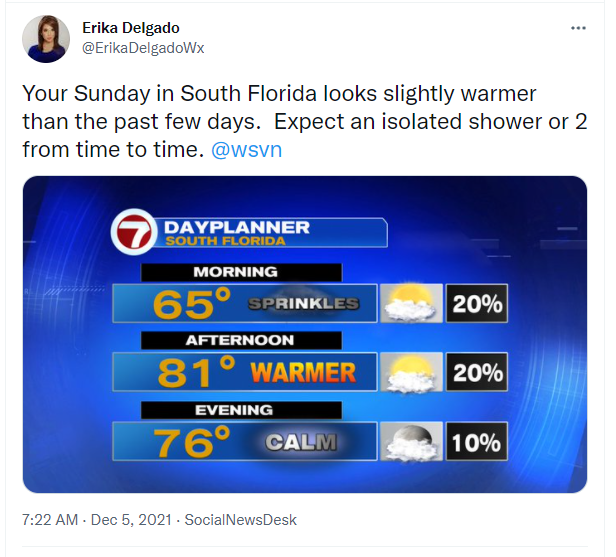Screen dimensions: 616x557
Task: Click the 81° WARMER afternoon bar
Action: pos(245,372)
